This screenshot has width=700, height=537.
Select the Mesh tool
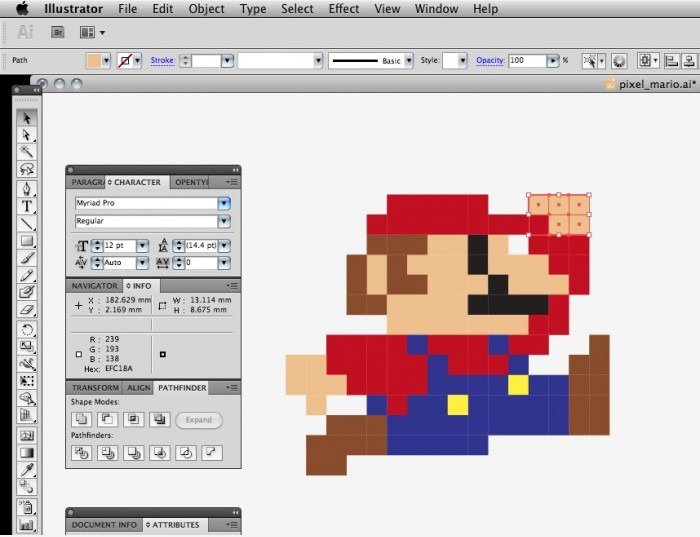click(27, 435)
